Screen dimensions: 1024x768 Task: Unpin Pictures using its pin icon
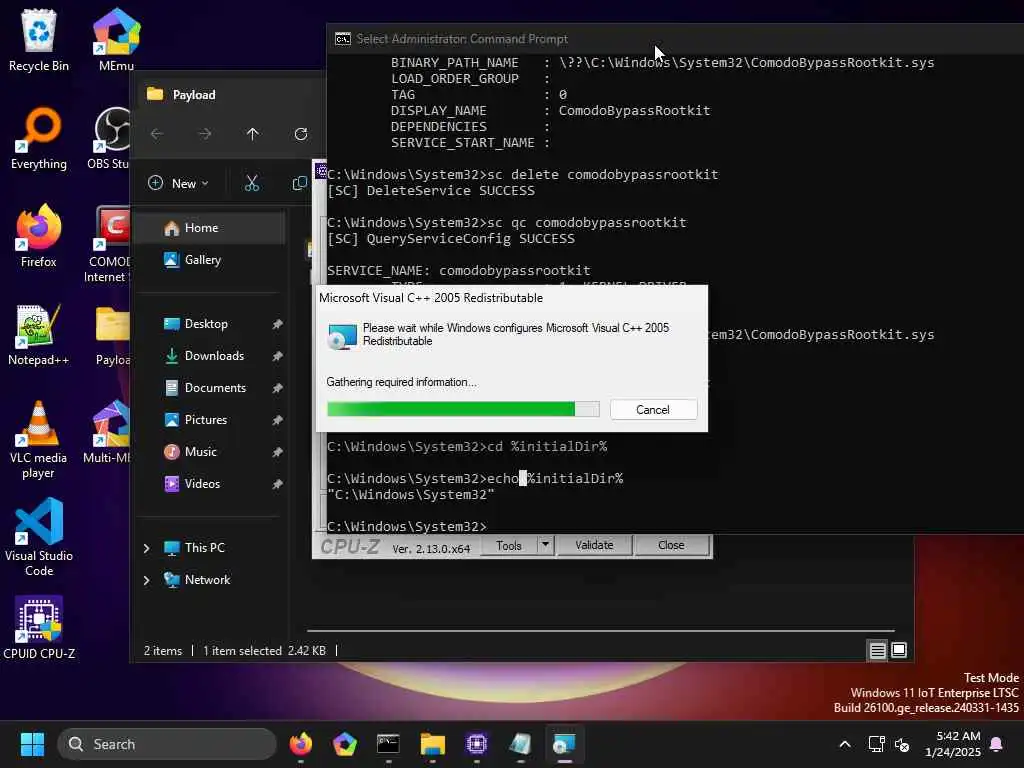coord(277,420)
